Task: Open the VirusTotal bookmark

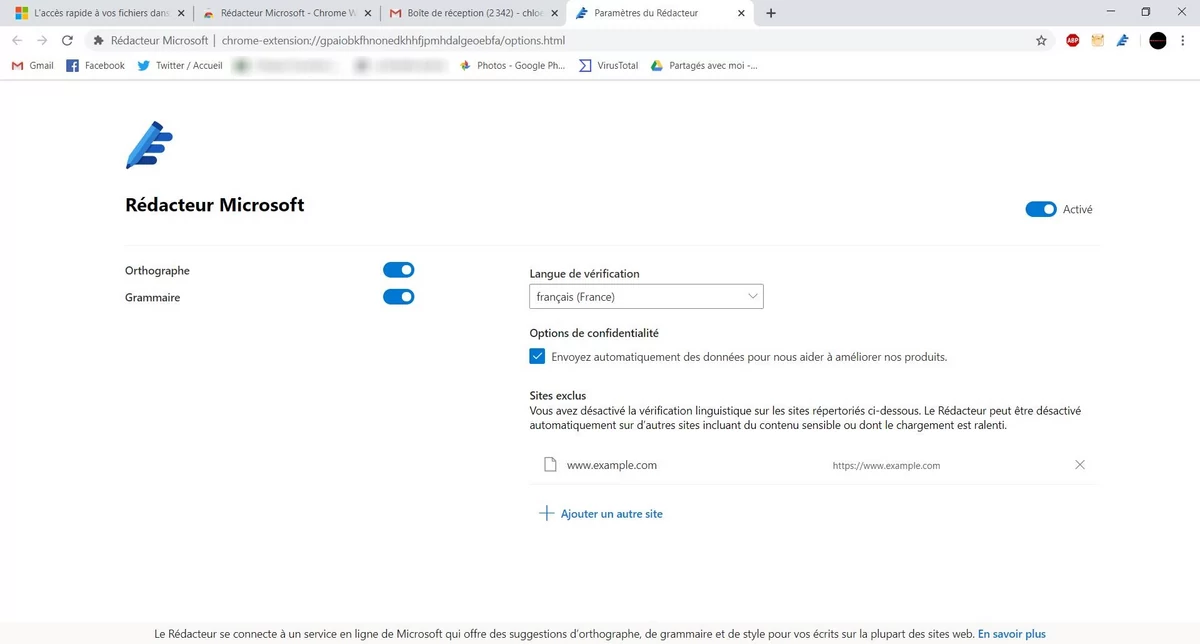Action: click(608, 65)
